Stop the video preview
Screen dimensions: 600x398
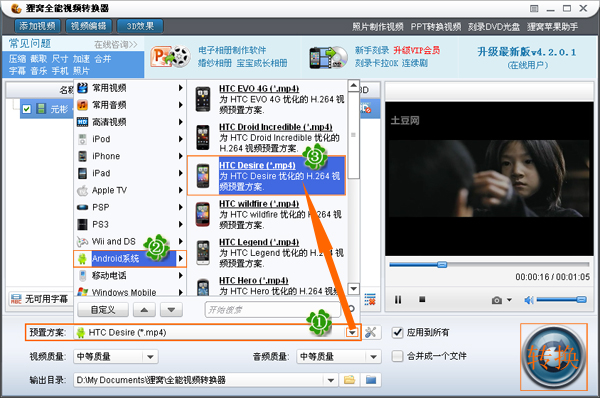422,299
